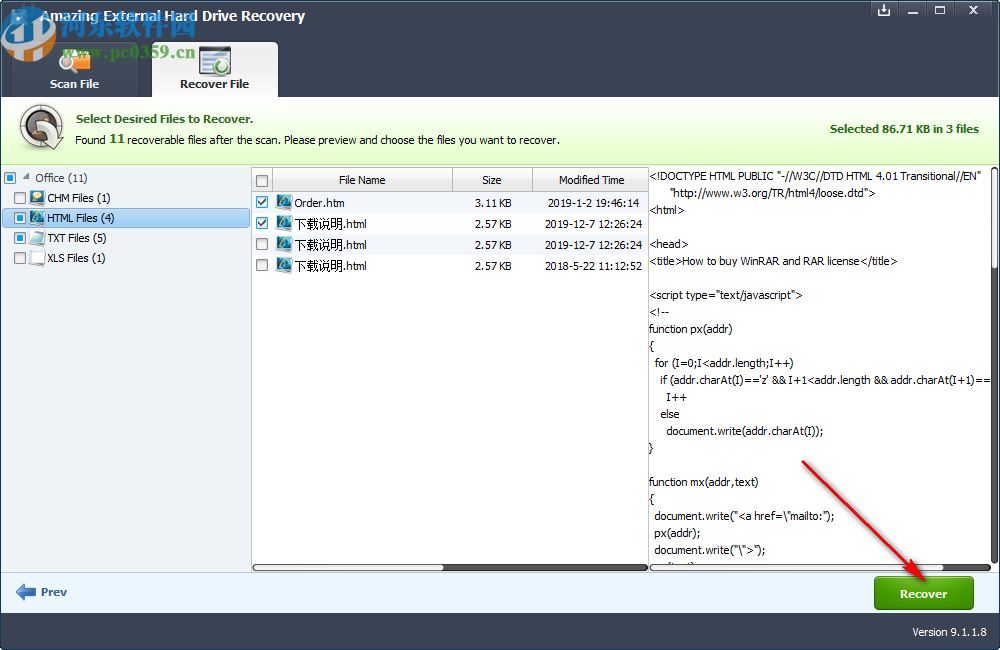Click the preview pane horizontal scrollbar
The width and height of the screenshot is (1000, 650).
[820, 567]
